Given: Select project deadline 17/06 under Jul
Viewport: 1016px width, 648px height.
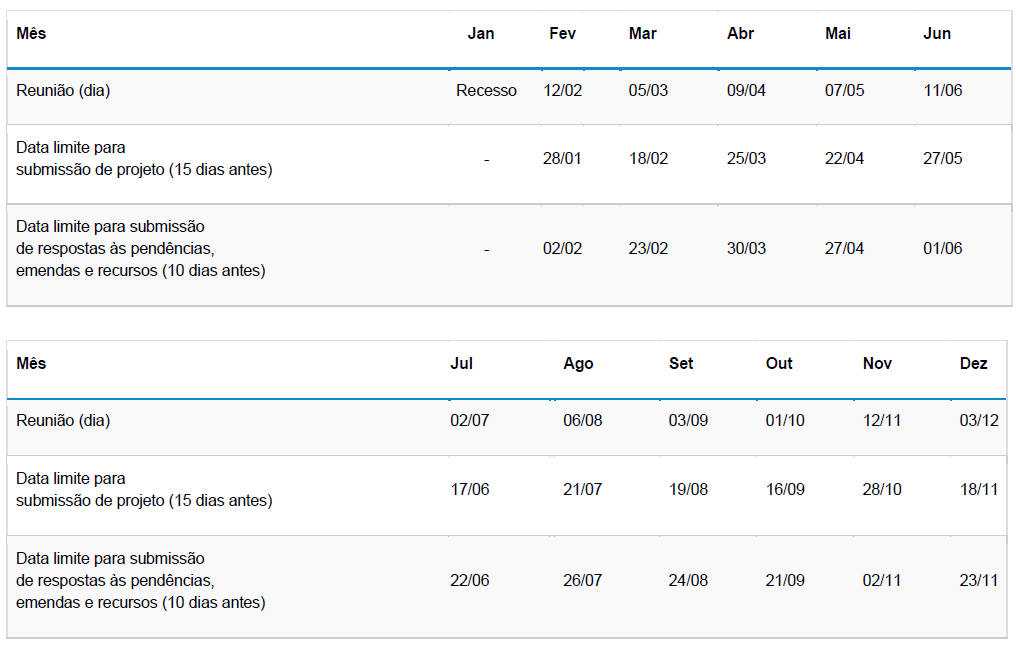Looking at the screenshot, I should [470, 490].
